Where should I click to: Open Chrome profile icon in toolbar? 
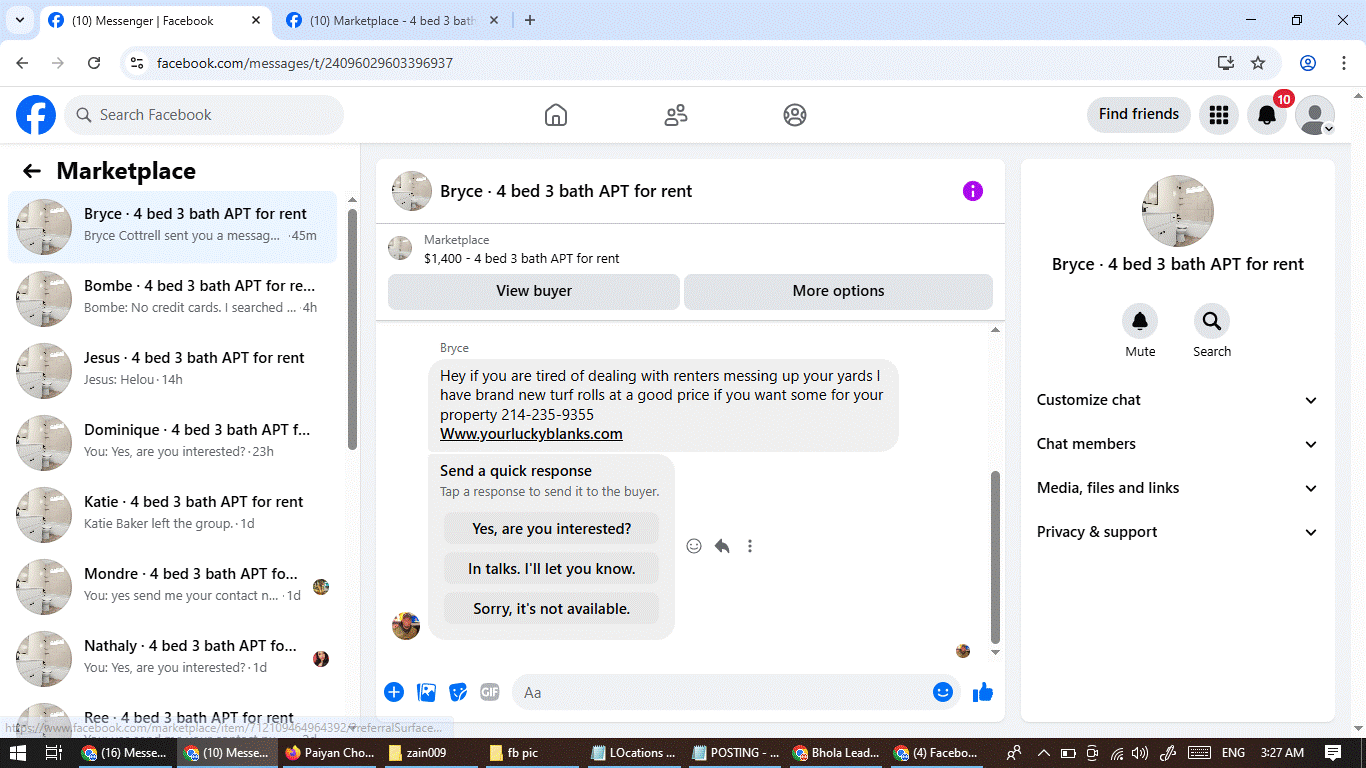coord(1308,63)
